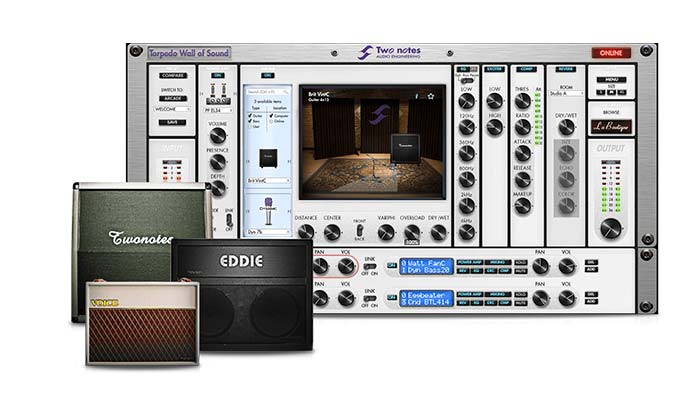This screenshot has width=699, height=393.
Task: Flip the Front/Back mic position switch
Action: 359,230
